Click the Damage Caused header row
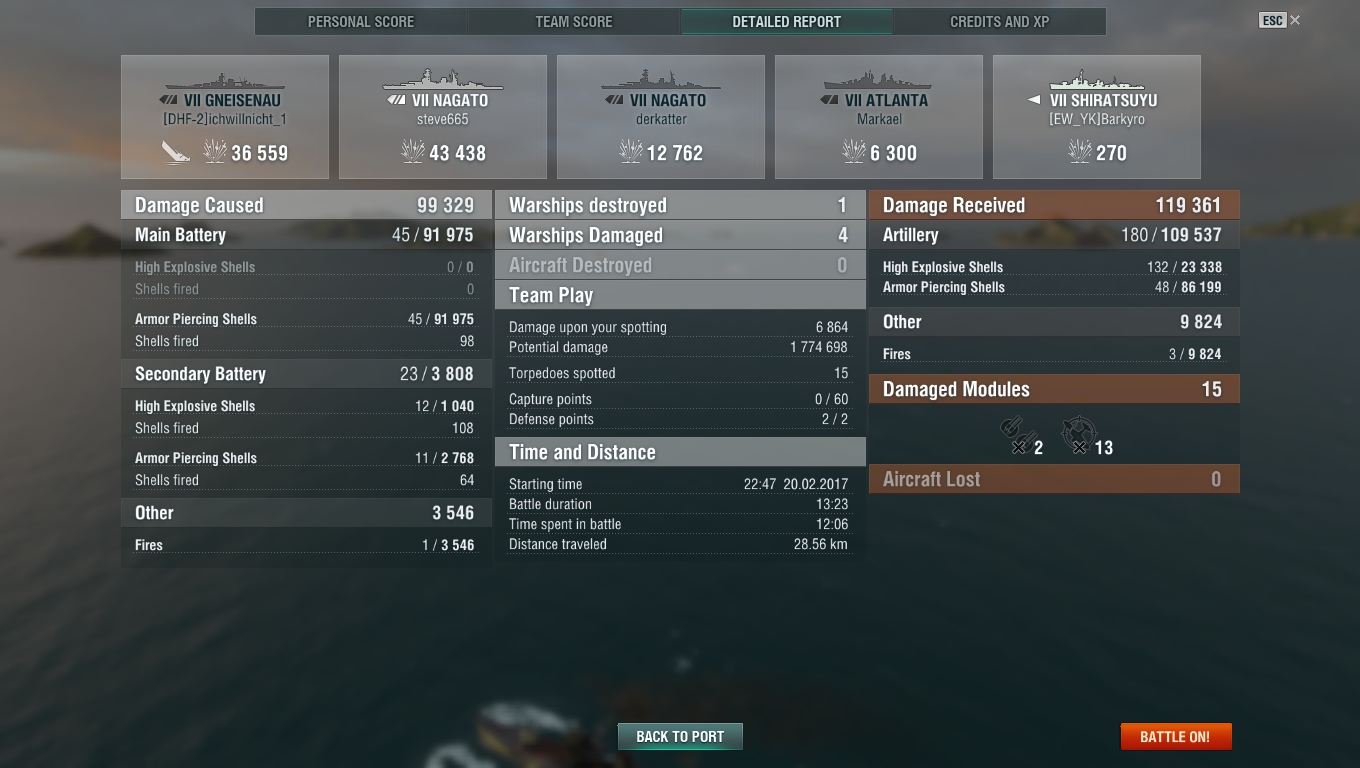 (x=305, y=205)
